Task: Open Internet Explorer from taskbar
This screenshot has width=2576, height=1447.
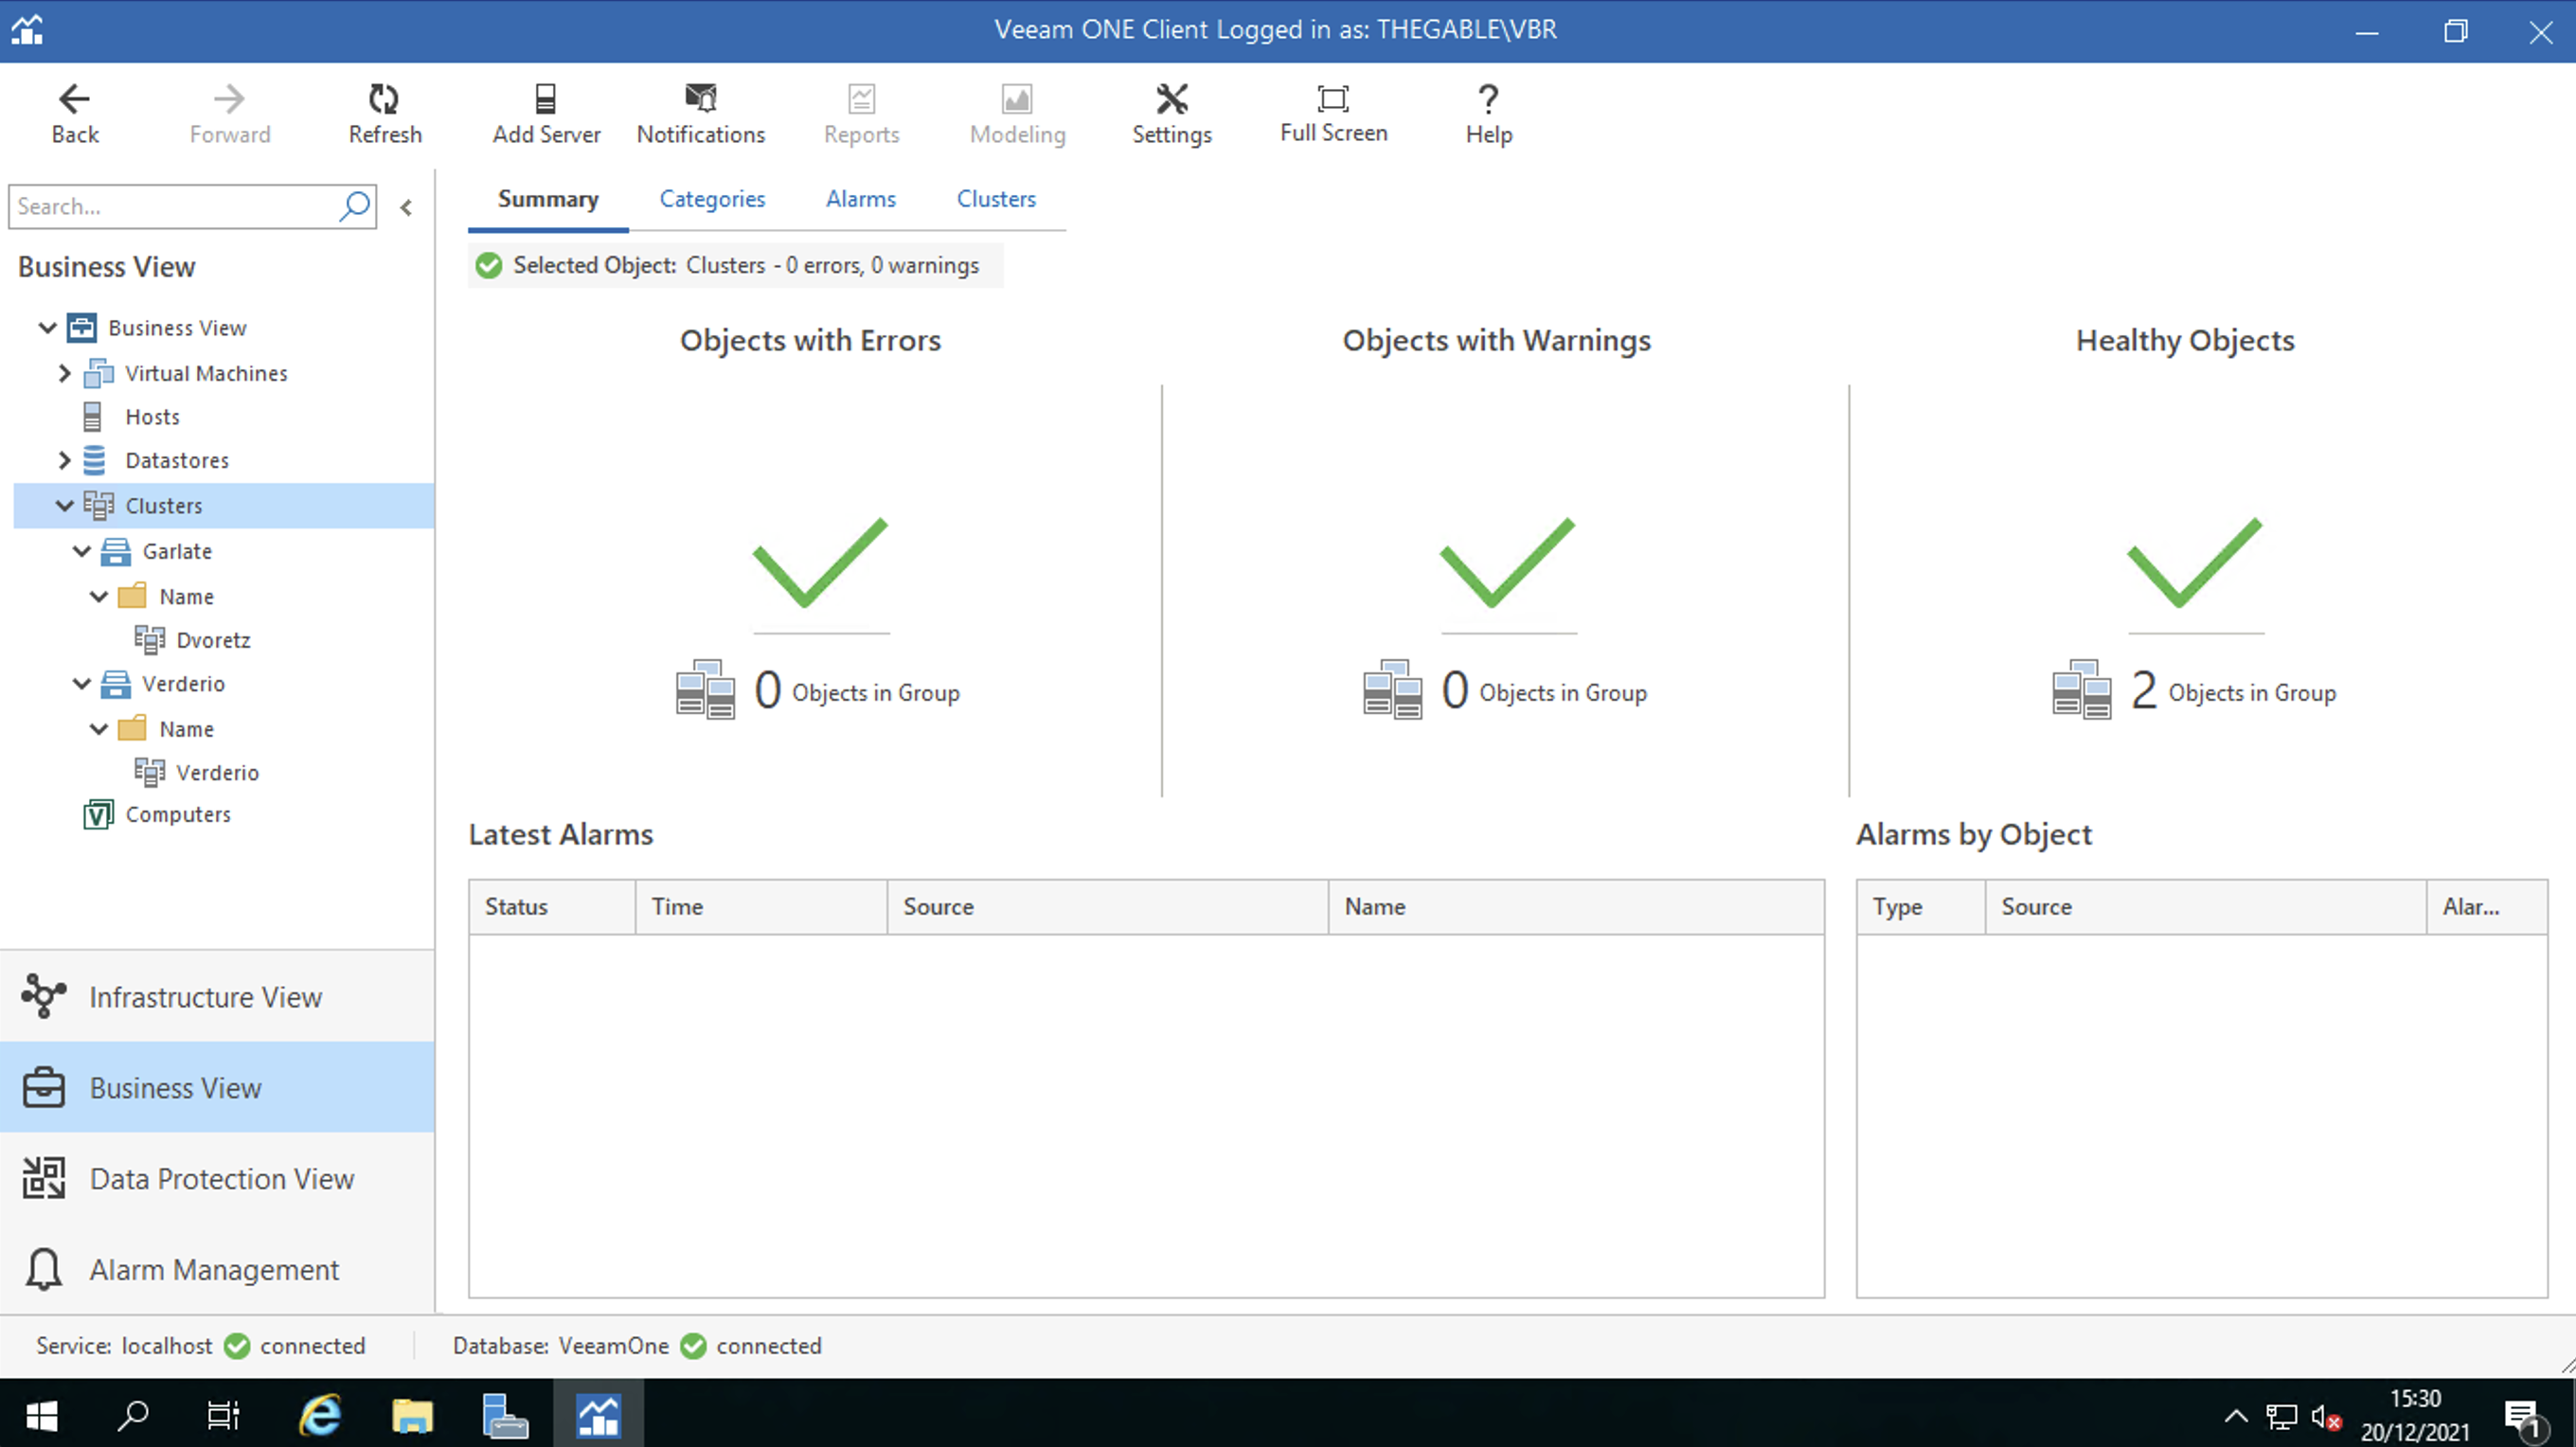Action: [x=320, y=1414]
